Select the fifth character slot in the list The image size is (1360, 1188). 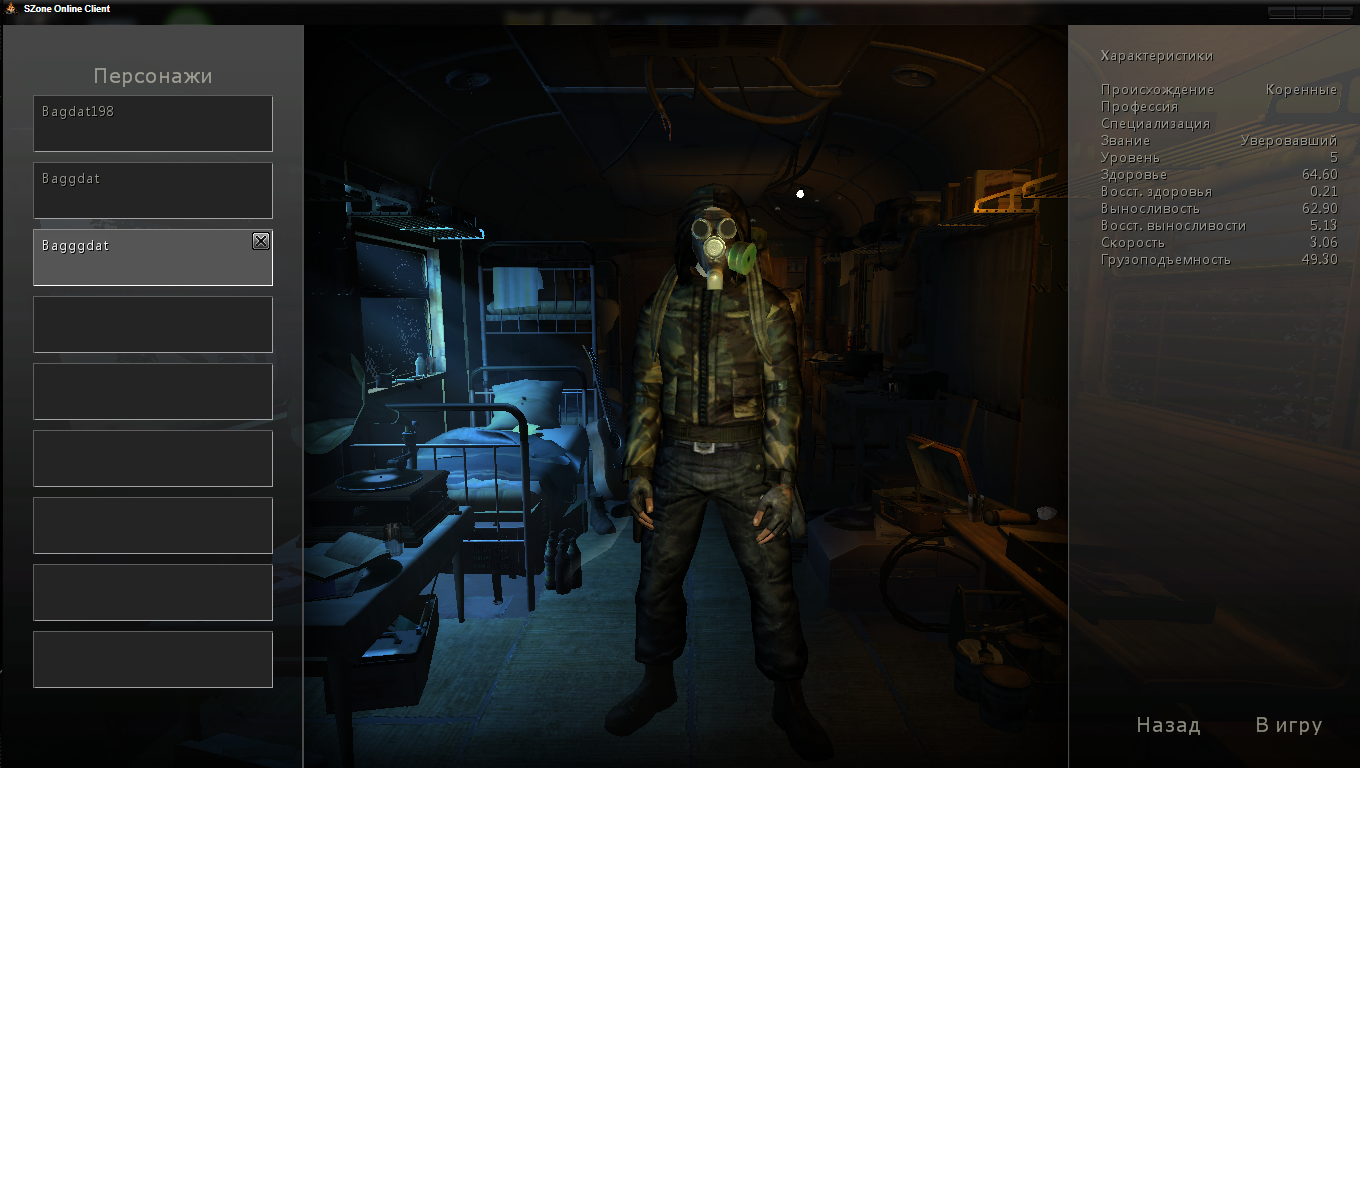pos(152,392)
